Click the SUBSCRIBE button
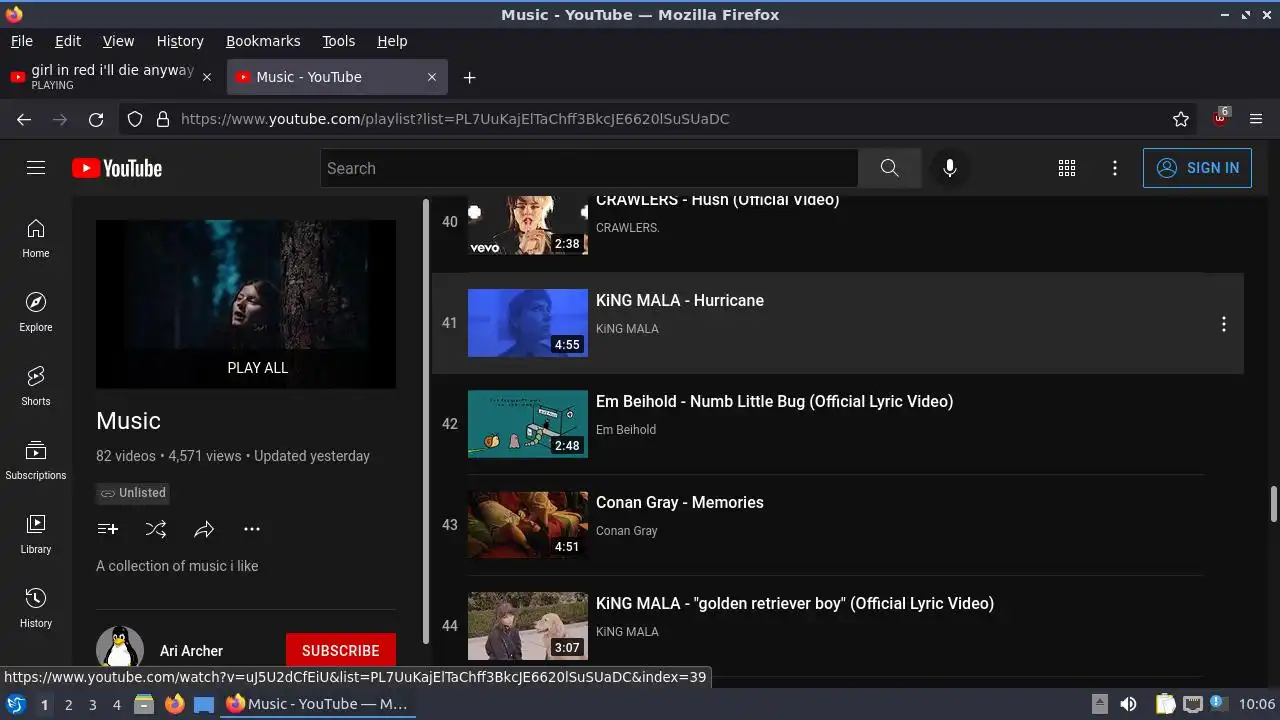 (340, 650)
